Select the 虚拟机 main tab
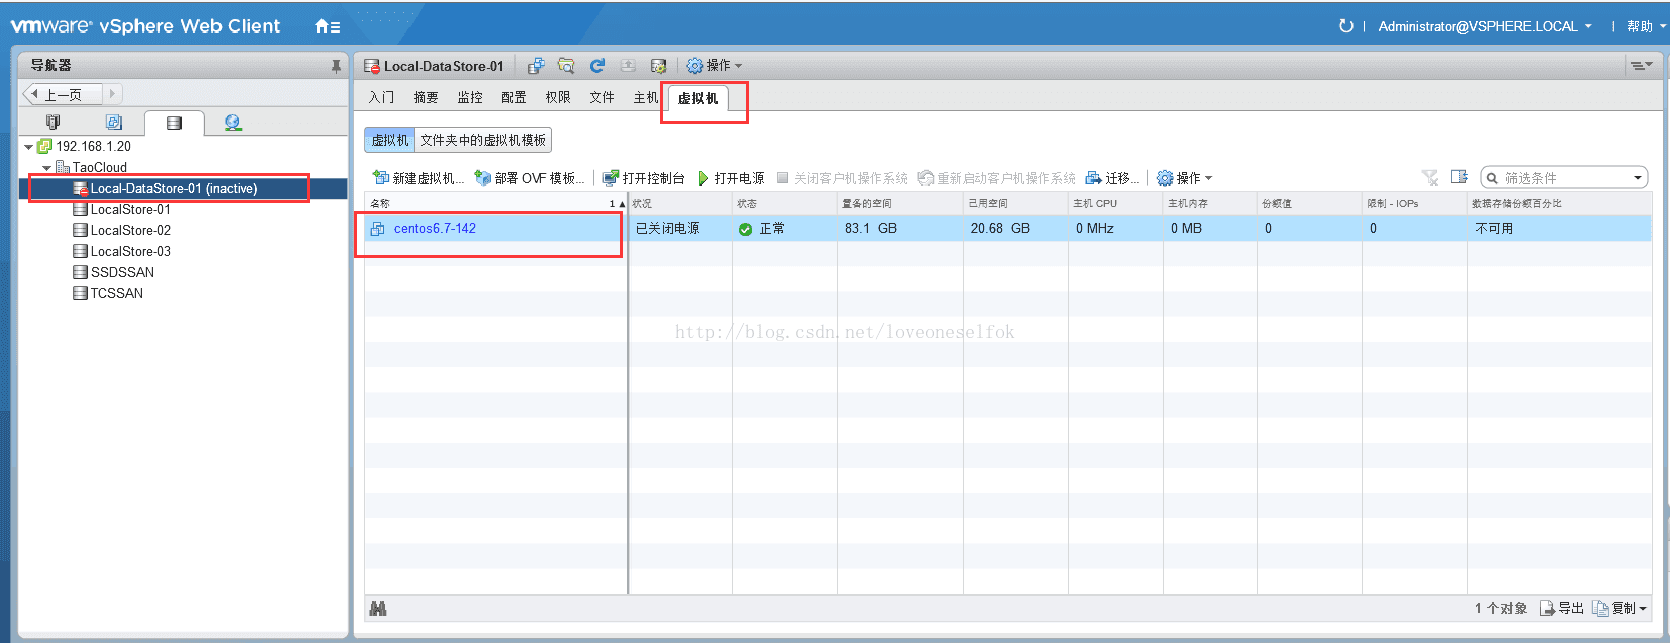 [698, 98]
